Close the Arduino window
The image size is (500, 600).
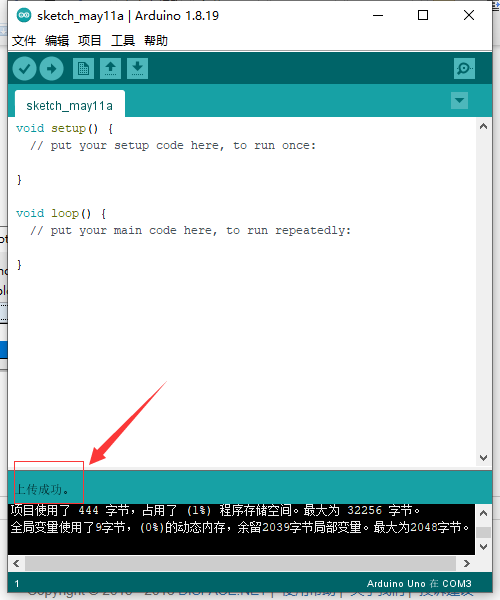pyautogui.click(x=469, y=15)
